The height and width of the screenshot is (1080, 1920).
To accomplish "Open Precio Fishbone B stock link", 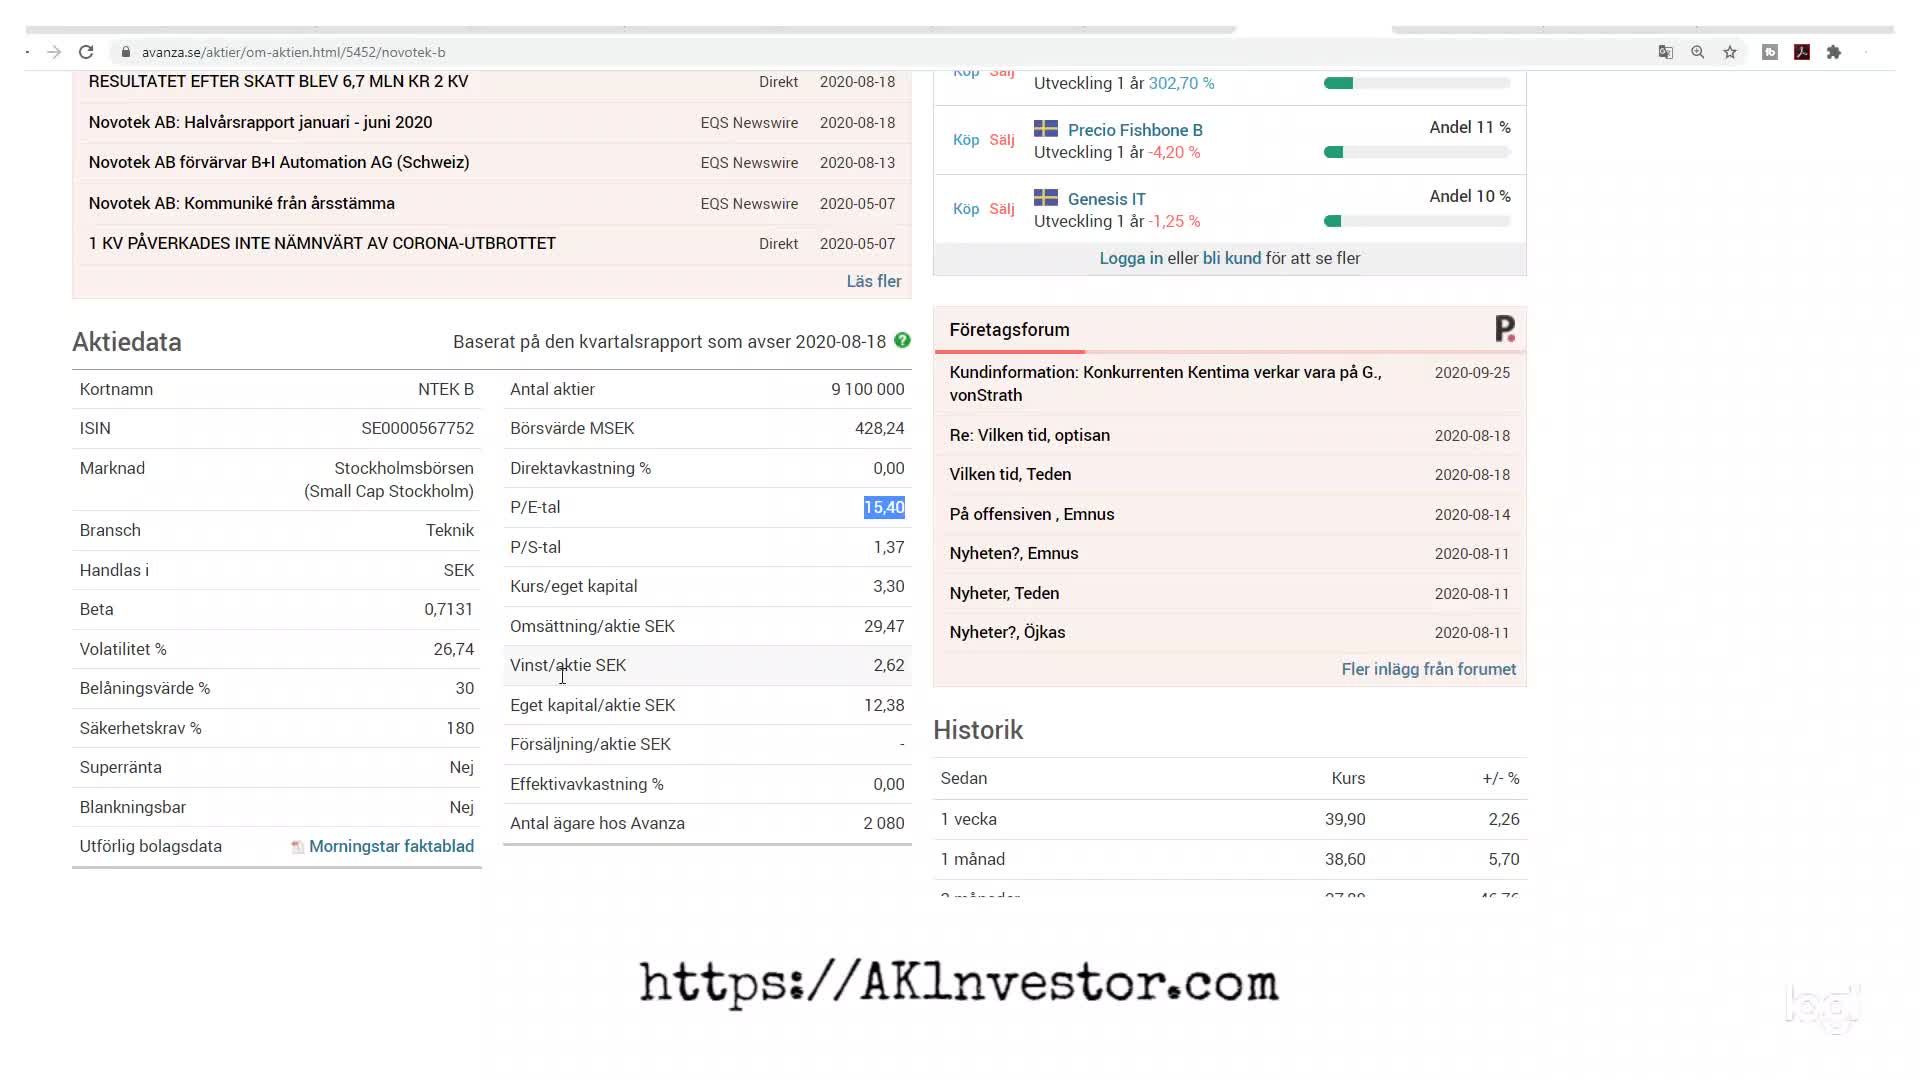I will tap(1135, 130).
